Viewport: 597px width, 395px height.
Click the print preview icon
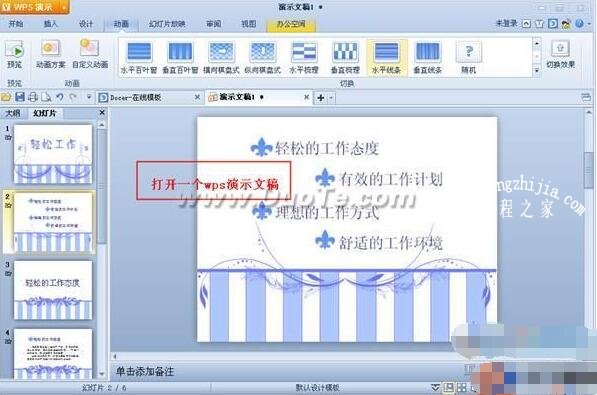[x=46, y=97]
